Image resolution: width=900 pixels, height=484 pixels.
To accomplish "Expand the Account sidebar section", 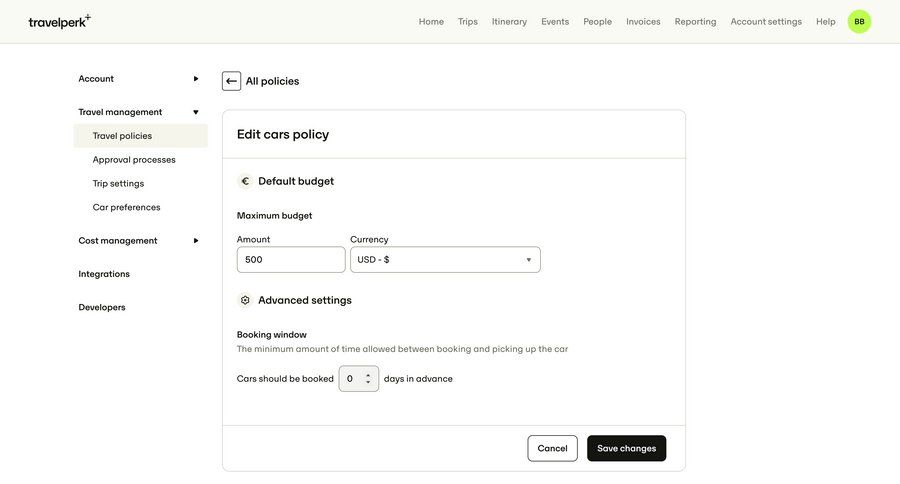I will point(196,79).
